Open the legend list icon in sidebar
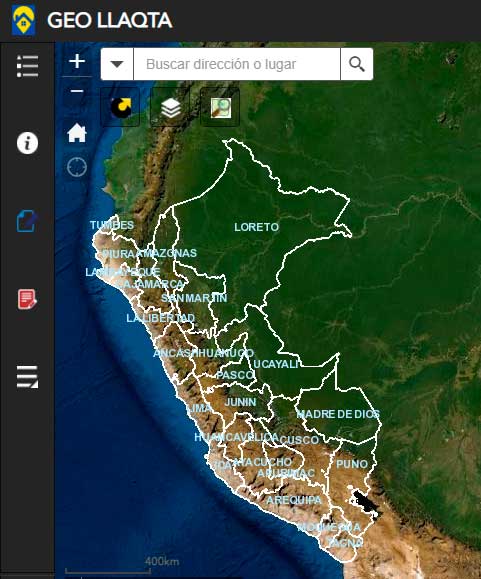Viewport: 481px width, 579px height. coord(27,66)
